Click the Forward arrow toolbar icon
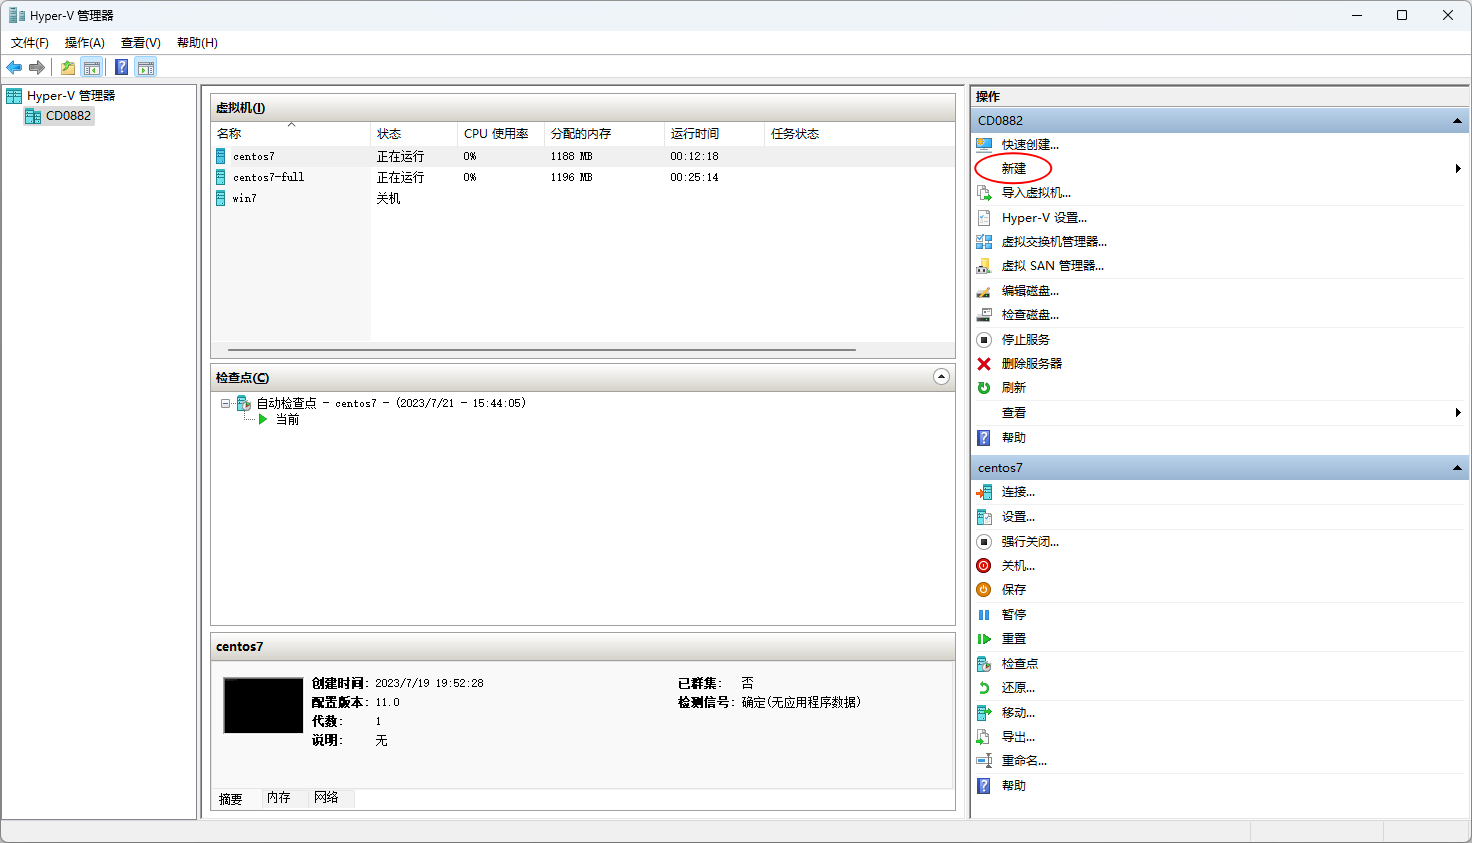 (x=37, y=67)
